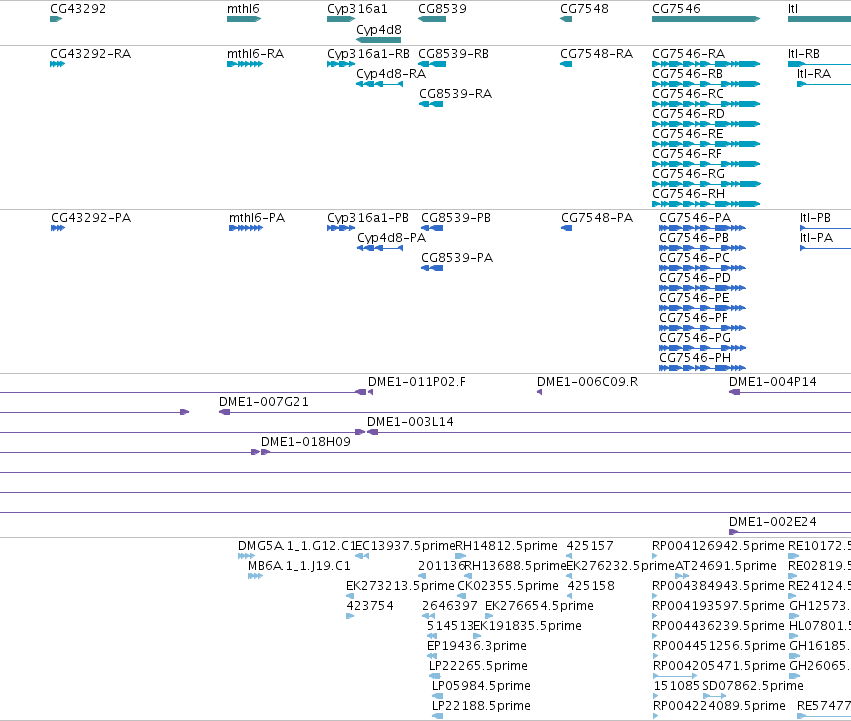Select the LP05984.5prime EST
Viewport: 851px width, 721px height.
437,696
